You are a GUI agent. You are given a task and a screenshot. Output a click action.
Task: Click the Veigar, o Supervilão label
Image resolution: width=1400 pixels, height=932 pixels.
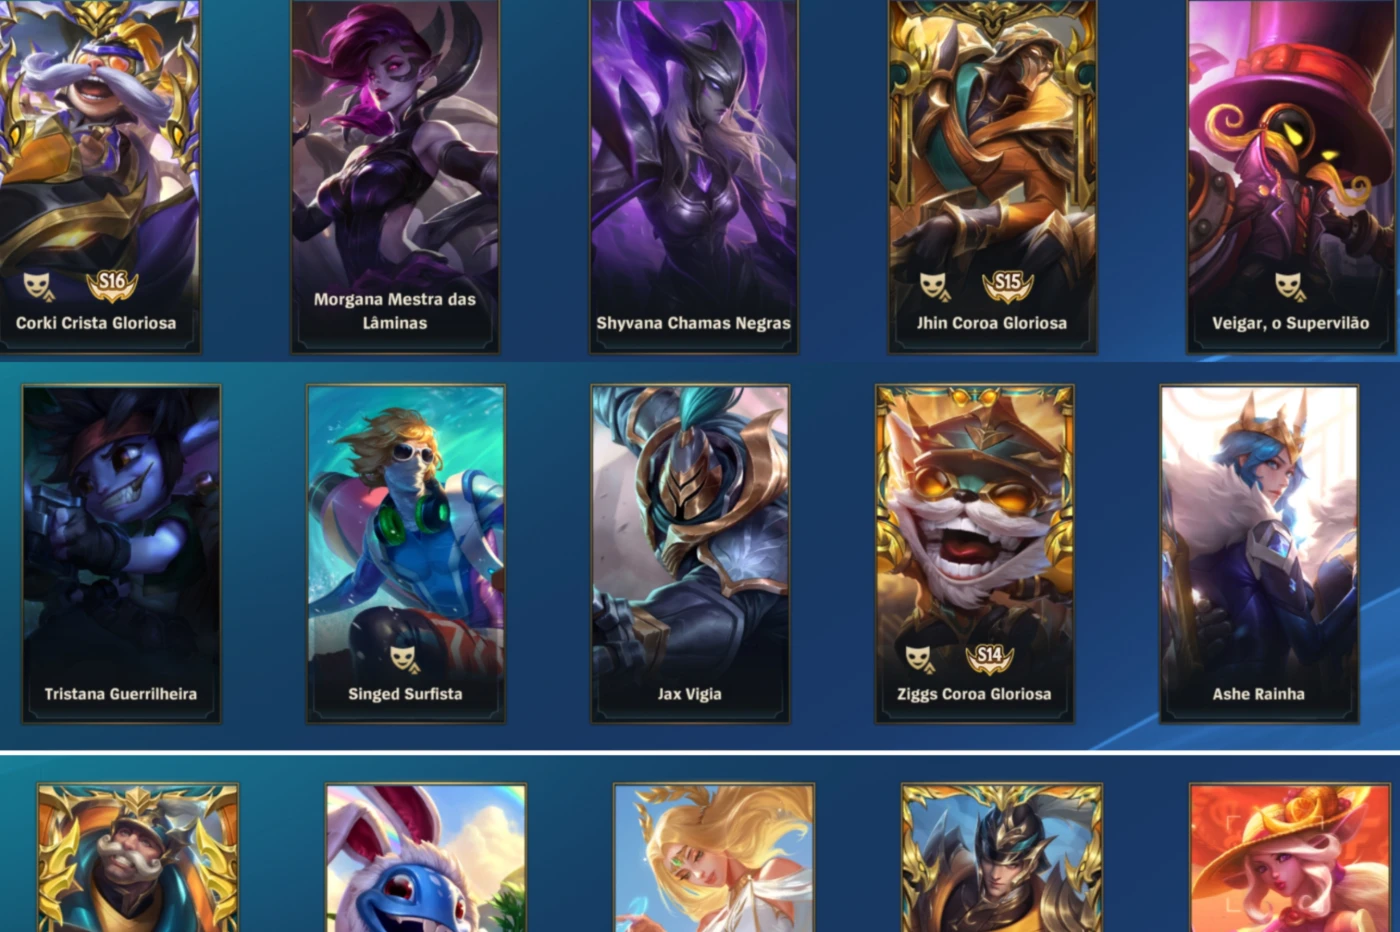tap(1290, 323)
